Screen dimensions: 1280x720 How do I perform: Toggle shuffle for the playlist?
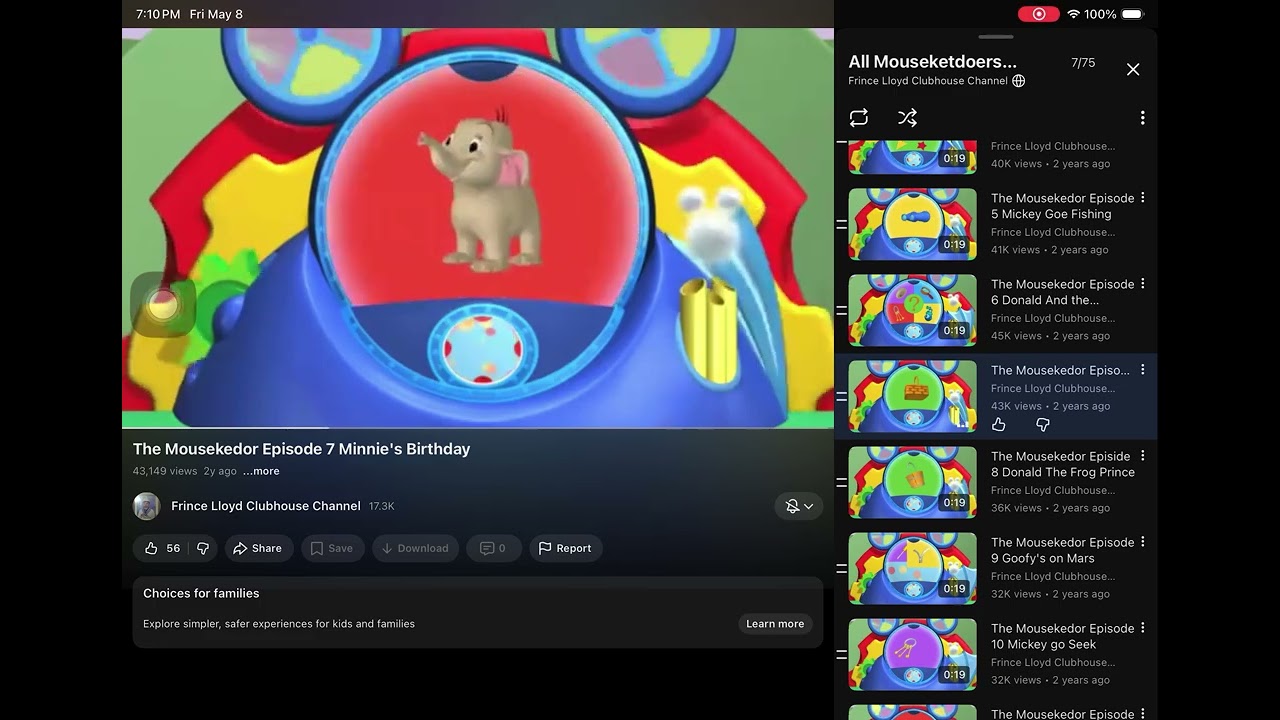click(907, 118)
